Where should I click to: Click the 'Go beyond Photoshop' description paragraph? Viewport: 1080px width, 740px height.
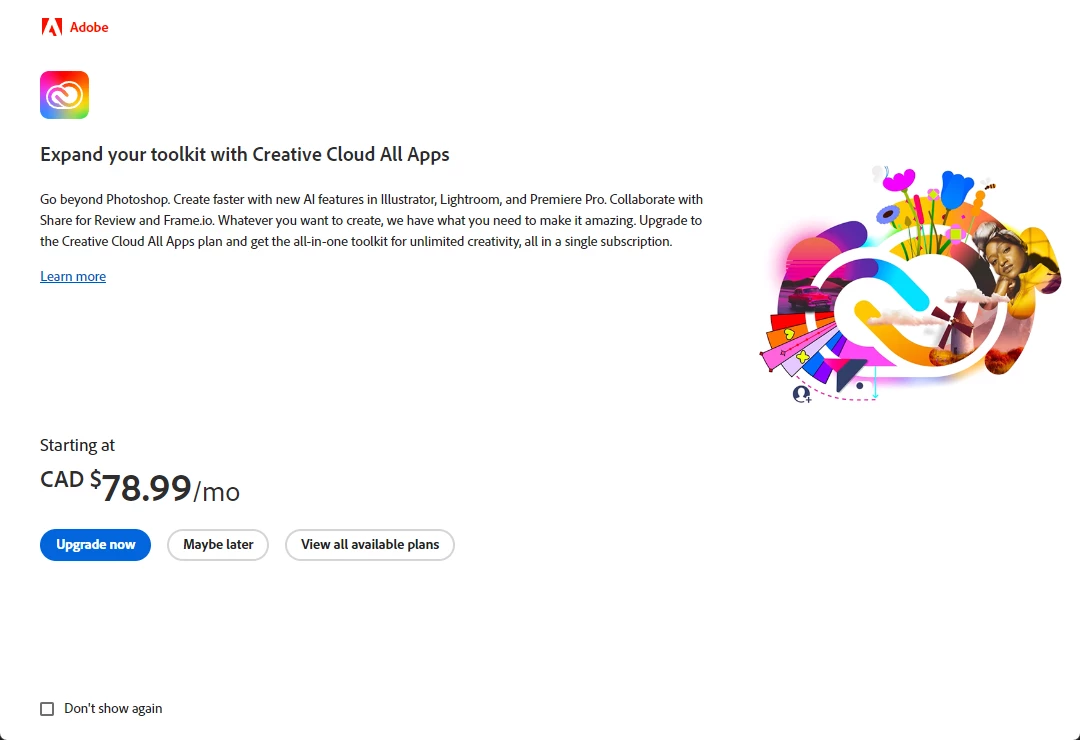[371, 220]
